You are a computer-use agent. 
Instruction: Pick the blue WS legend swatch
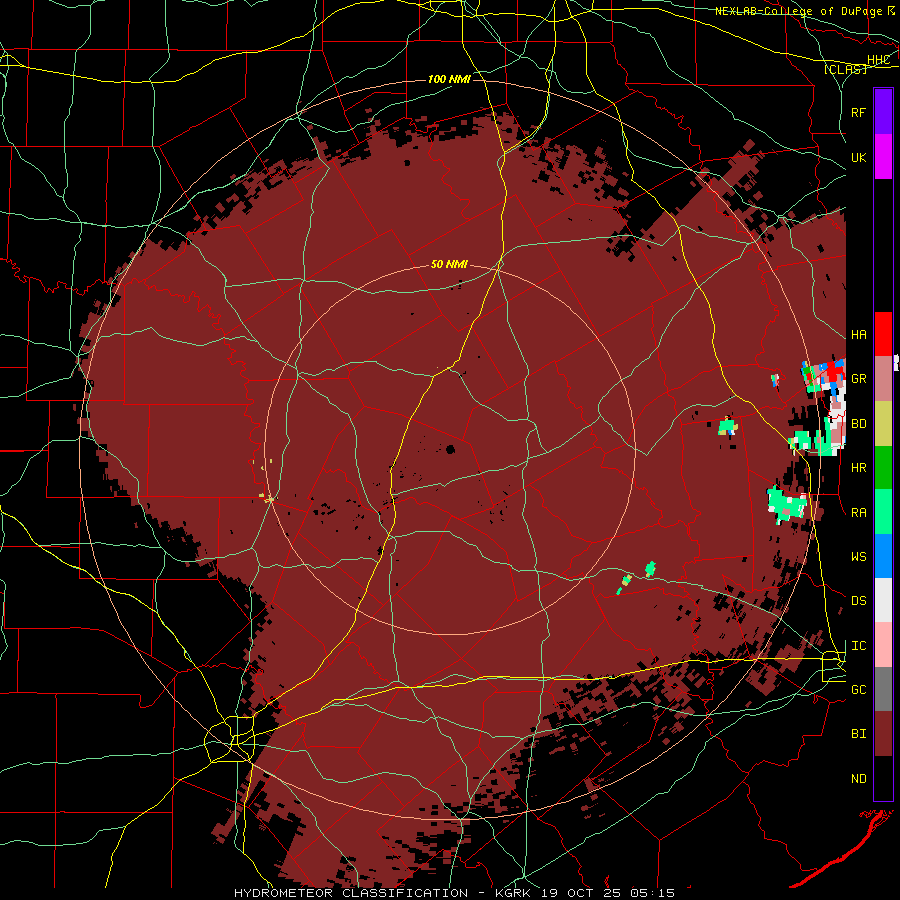click(883, 556)
